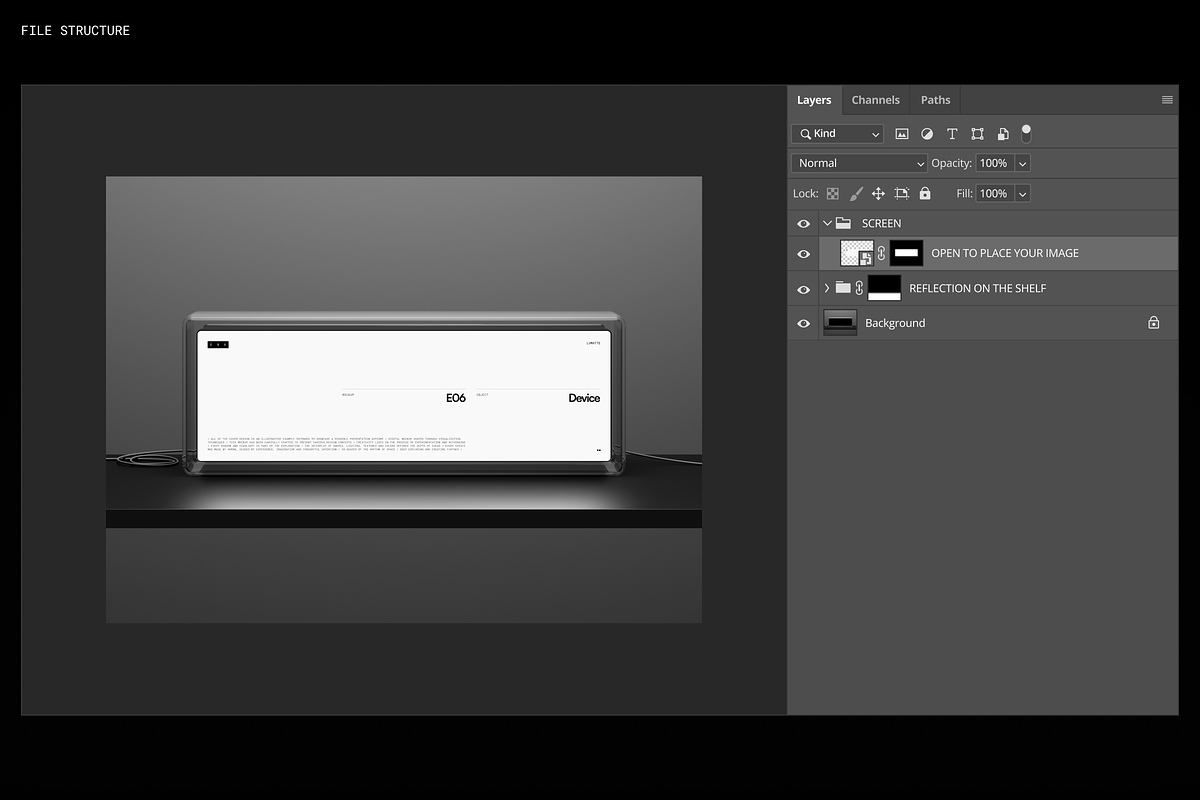Lock layer position
The height and width of the screenshot is (800, 1200).
(x=878, y=194)
